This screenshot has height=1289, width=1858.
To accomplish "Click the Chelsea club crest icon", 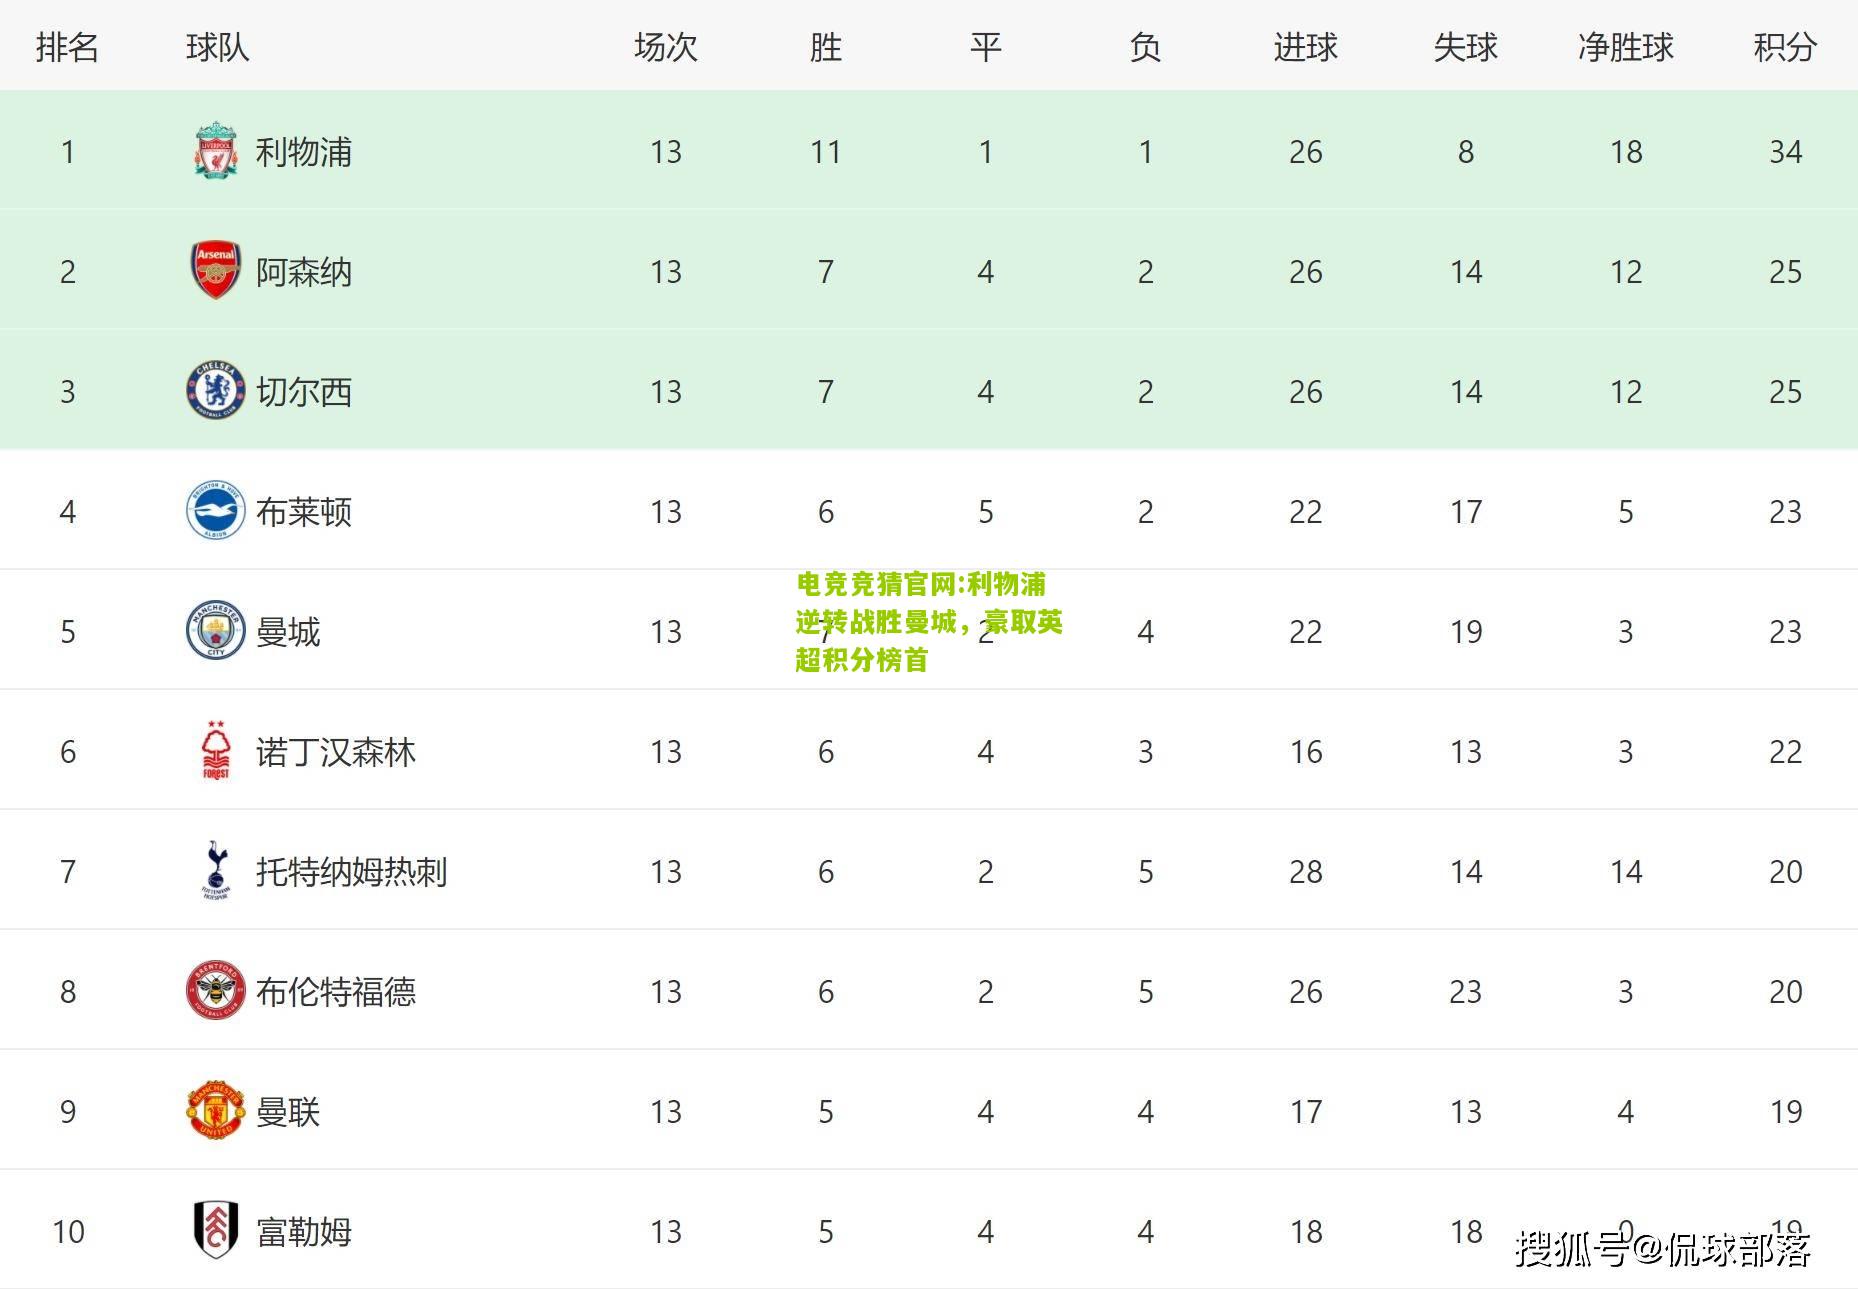I will tap(215, 390).
